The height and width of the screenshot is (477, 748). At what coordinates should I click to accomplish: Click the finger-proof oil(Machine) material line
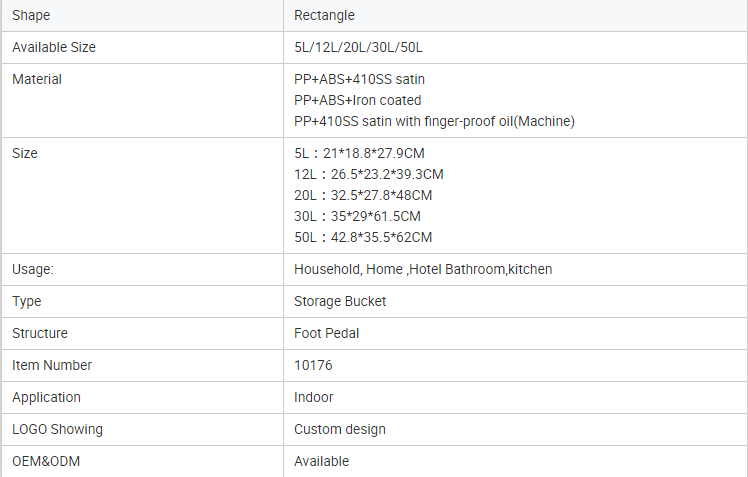[434, 121]
